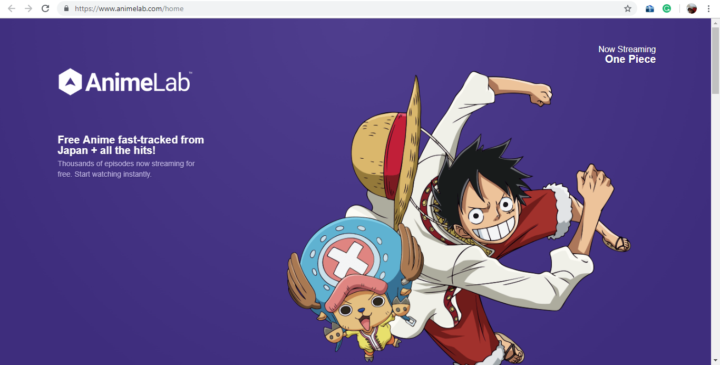Click the AnimeLab hexagon logo icon
The height and width of the screenshot is (365, 720).
[70, 82]
